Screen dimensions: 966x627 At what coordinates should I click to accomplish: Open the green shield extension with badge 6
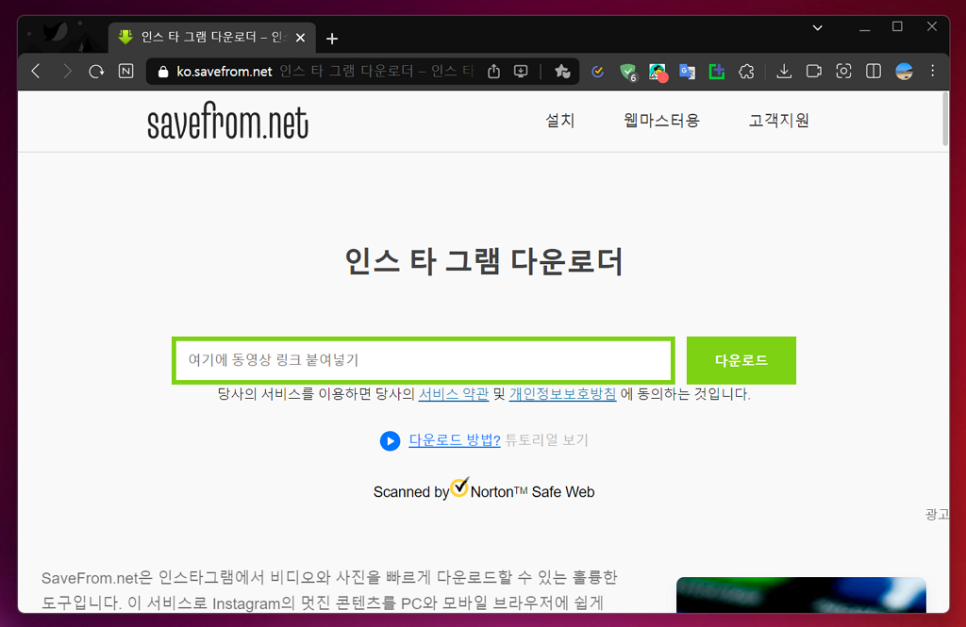[628, 72]
